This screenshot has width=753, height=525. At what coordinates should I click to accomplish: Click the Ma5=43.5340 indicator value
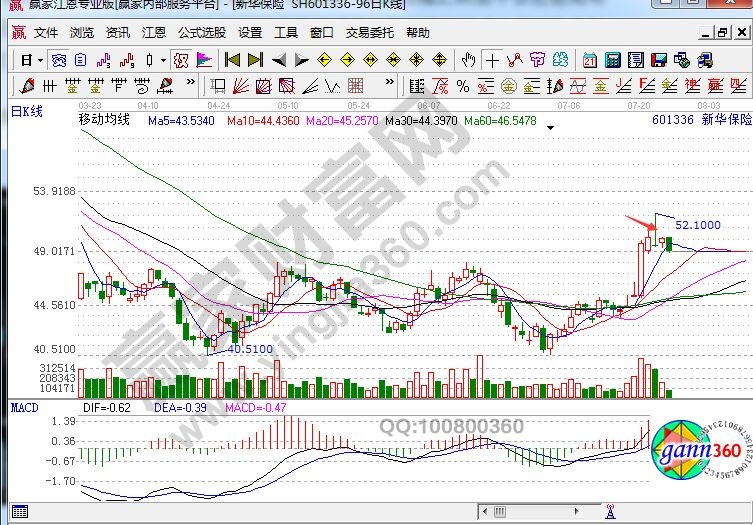(x=181, y=121)
